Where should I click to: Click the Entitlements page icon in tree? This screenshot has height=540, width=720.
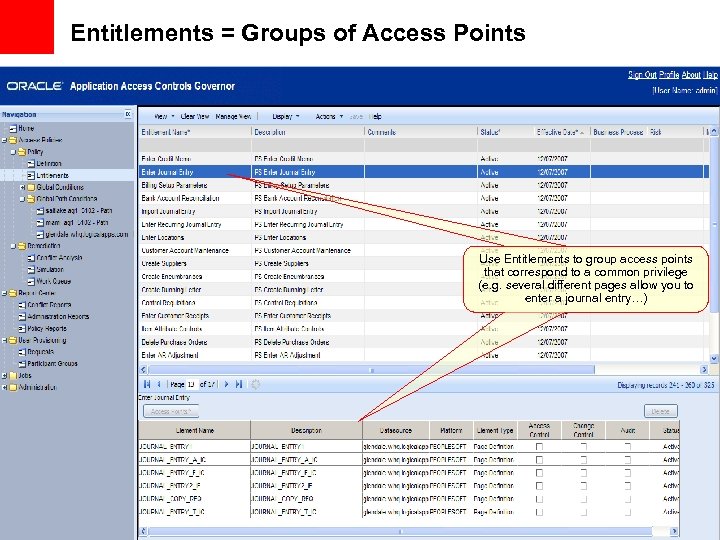tap(31, 175)
